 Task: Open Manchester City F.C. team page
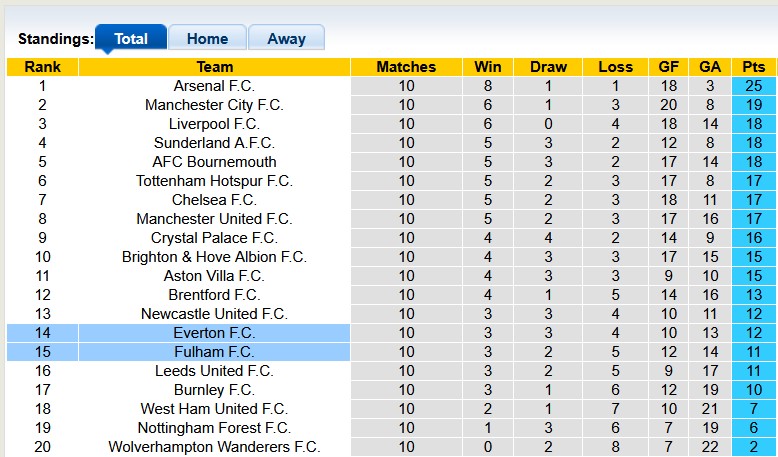(214, 105)
